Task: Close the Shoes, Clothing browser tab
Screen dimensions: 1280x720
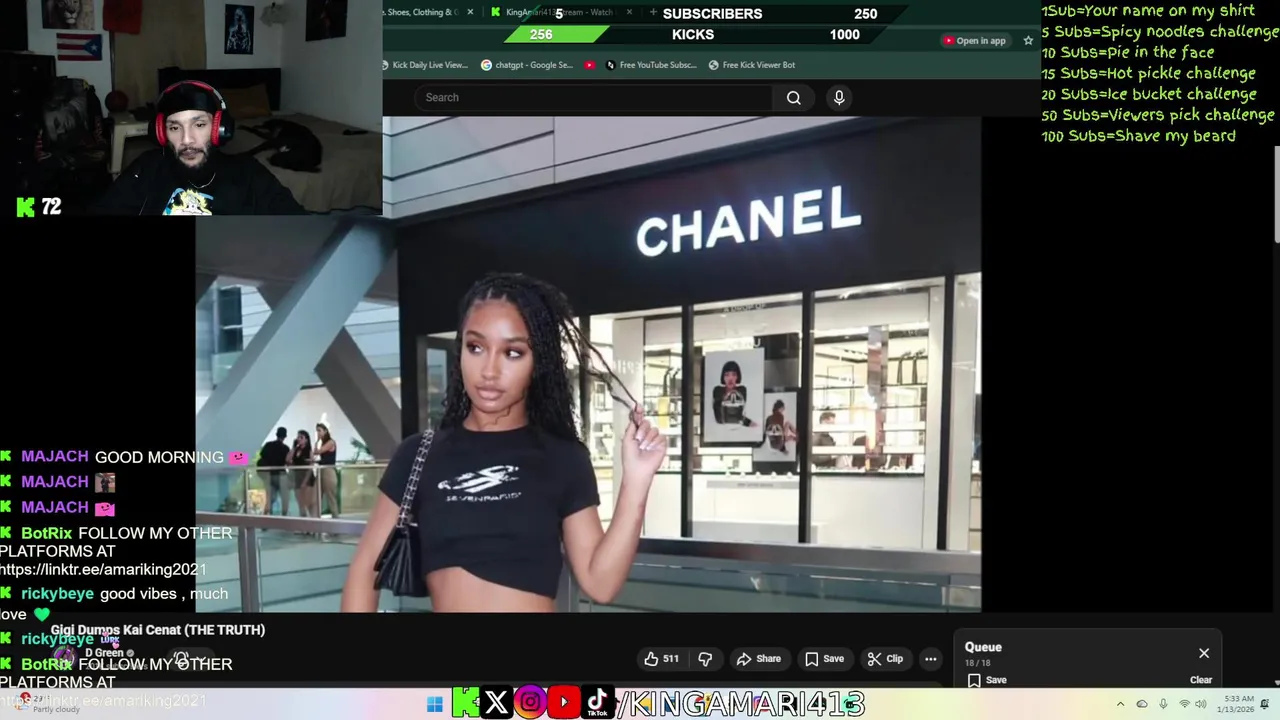Action: click(469, 12)
